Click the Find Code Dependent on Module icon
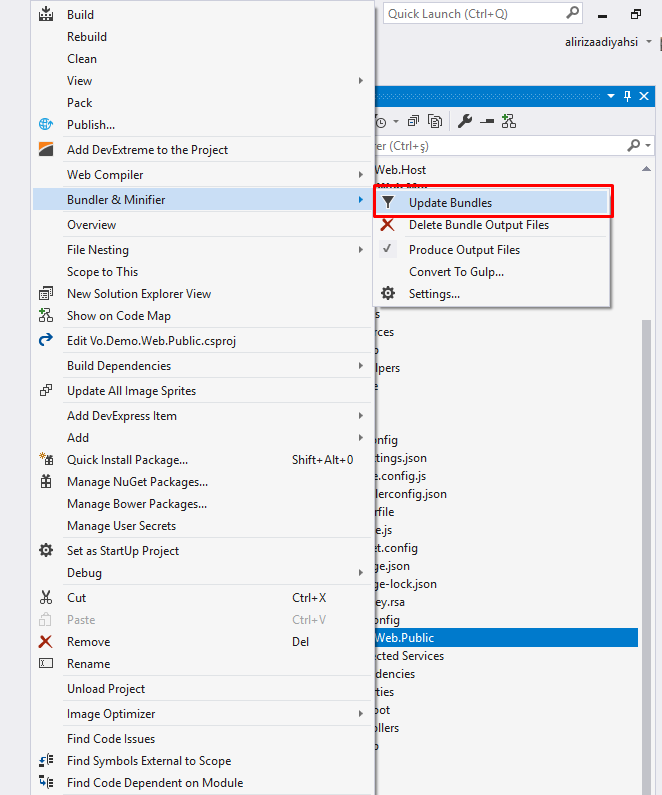The width and height of the screenshot is (662, 795). coord(46,782)
